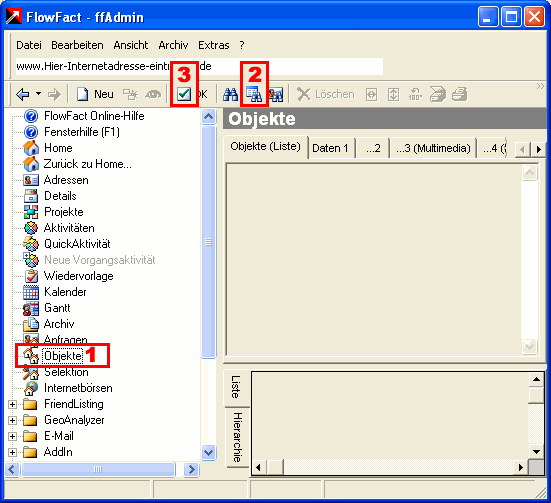This screenshot has height=503, width=551.
Task: Switch to ...3 (Multimedia) tab
Action: pyautogui.click(x=433, y=148)
